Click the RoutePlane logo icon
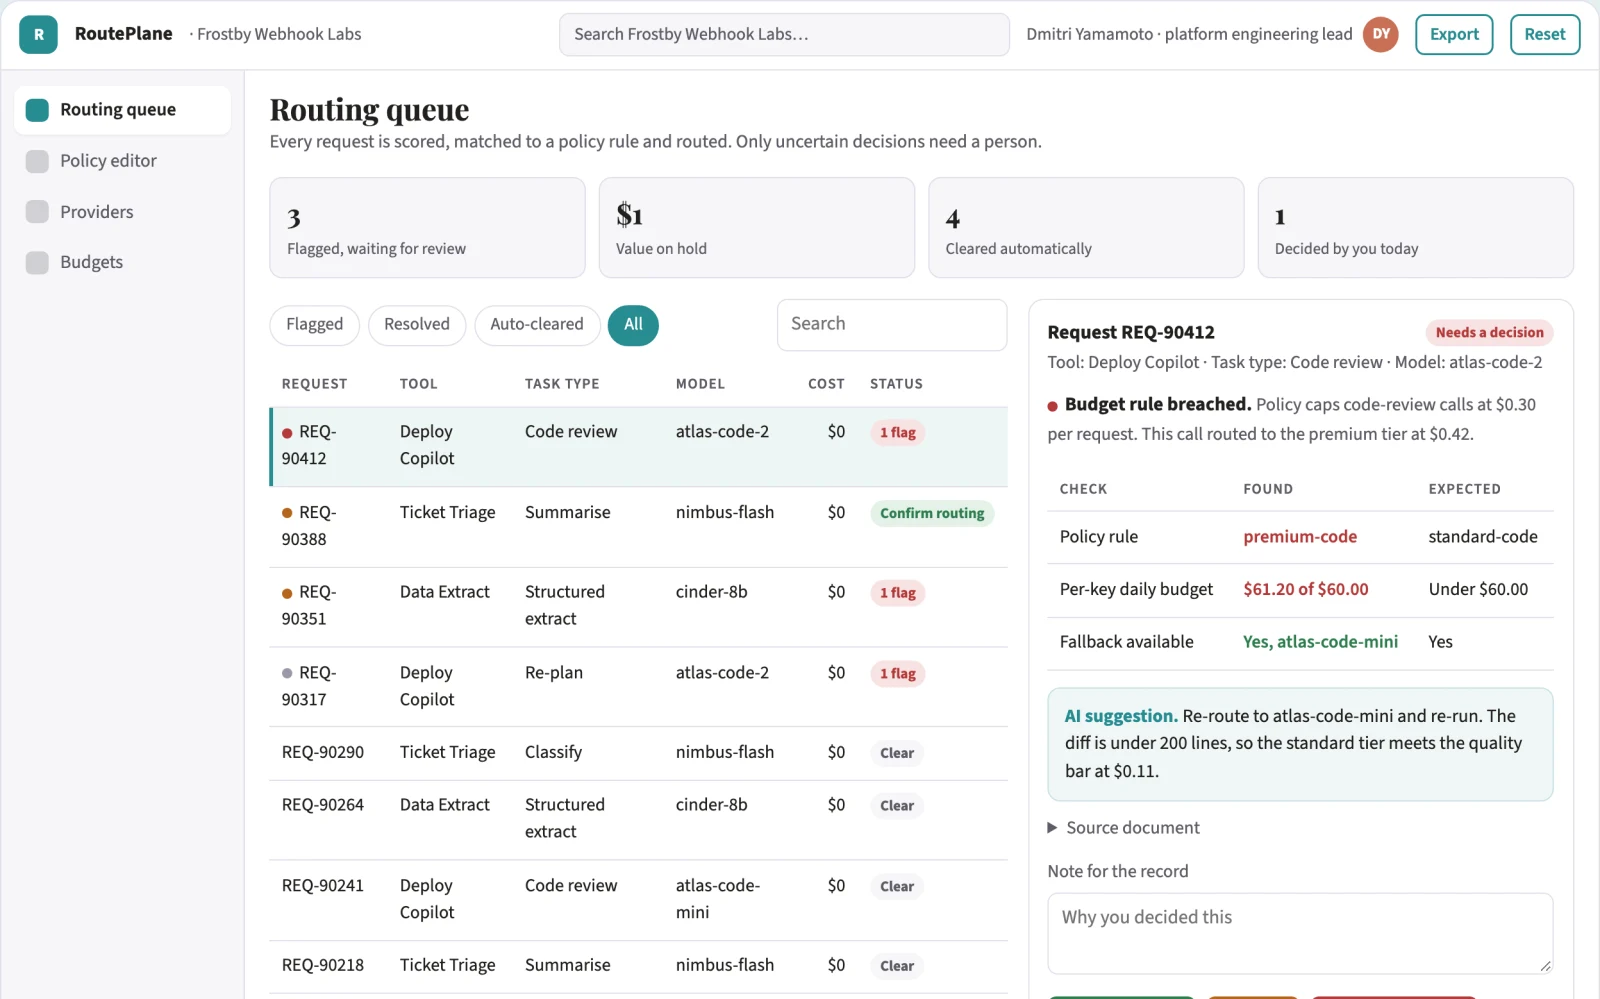Viewport: 1600px width, 999px height. pyautogui.click(x=38, y=34)
